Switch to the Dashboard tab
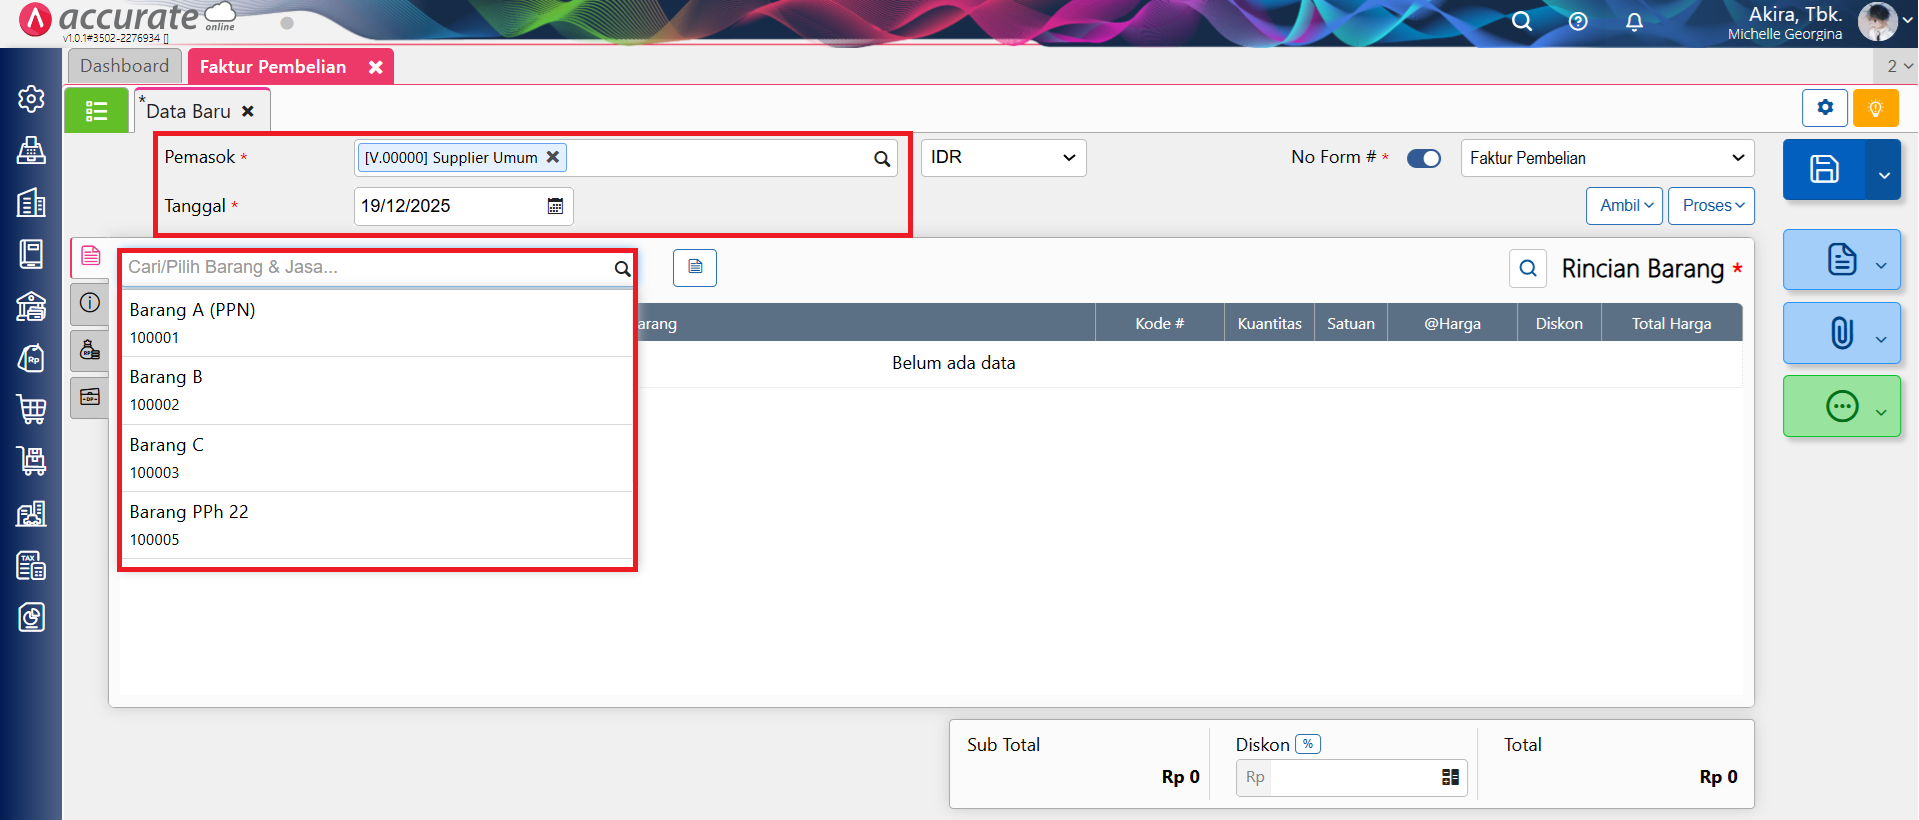The height and width of the screenshot is (820, 1919). pyautogui.click(x=125, y=66)
